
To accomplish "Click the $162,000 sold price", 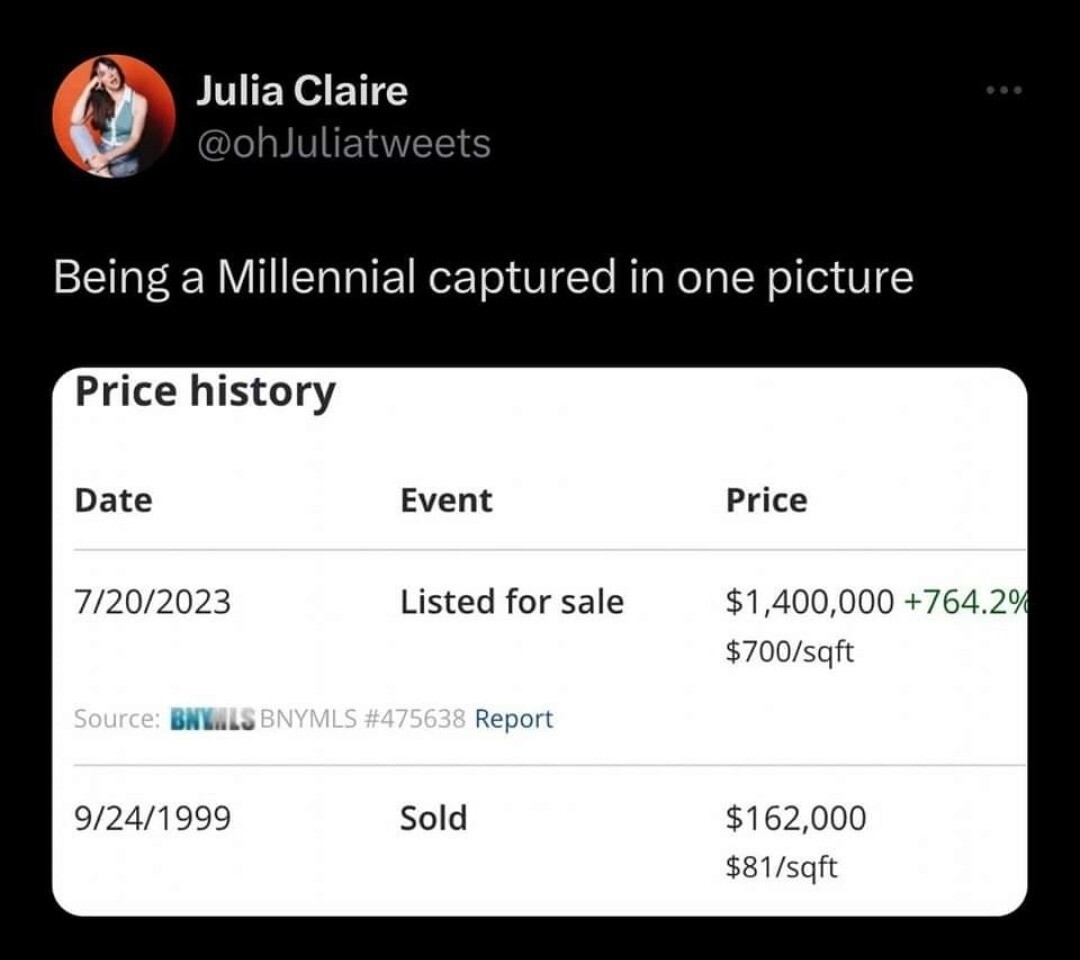I will [x=796, y=819].
